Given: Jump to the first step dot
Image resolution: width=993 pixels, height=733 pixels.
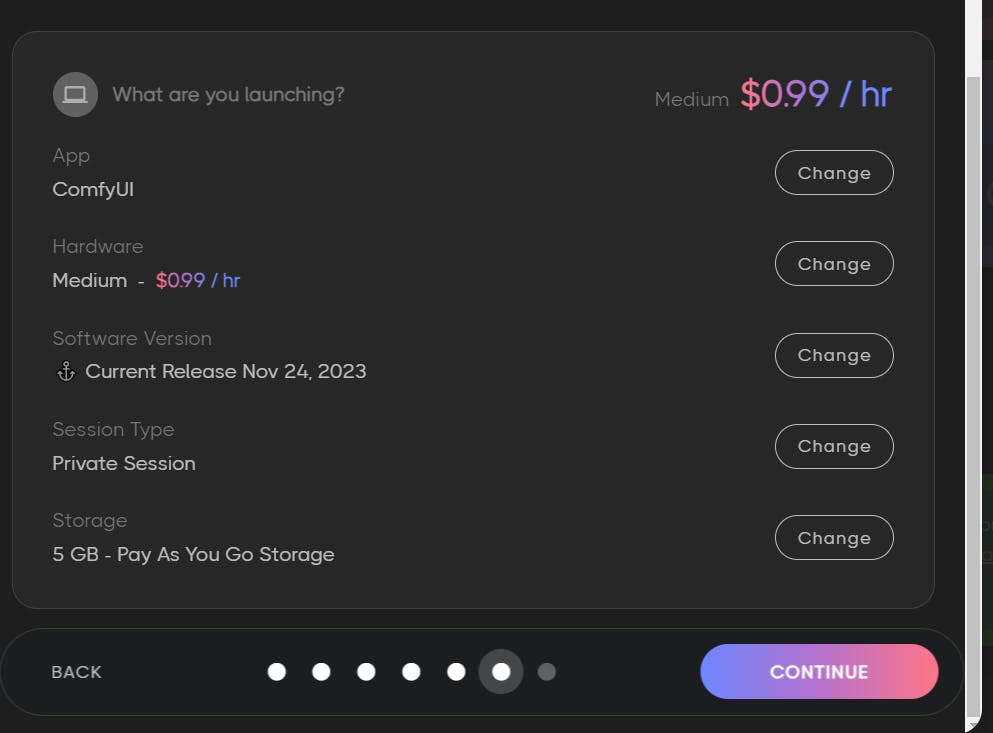Looking at the screenshot, I should click(277, 672).
